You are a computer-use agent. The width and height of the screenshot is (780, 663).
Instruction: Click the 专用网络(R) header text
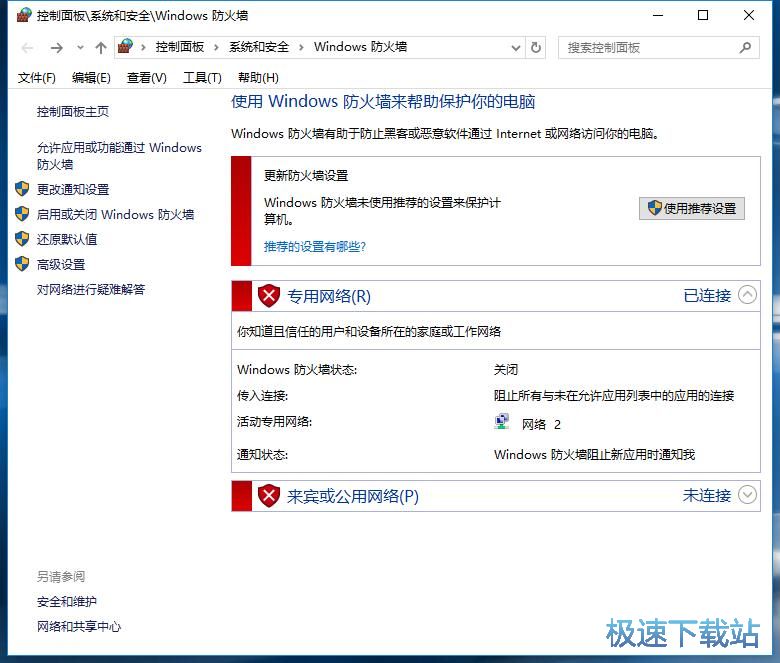coord(329,296)
